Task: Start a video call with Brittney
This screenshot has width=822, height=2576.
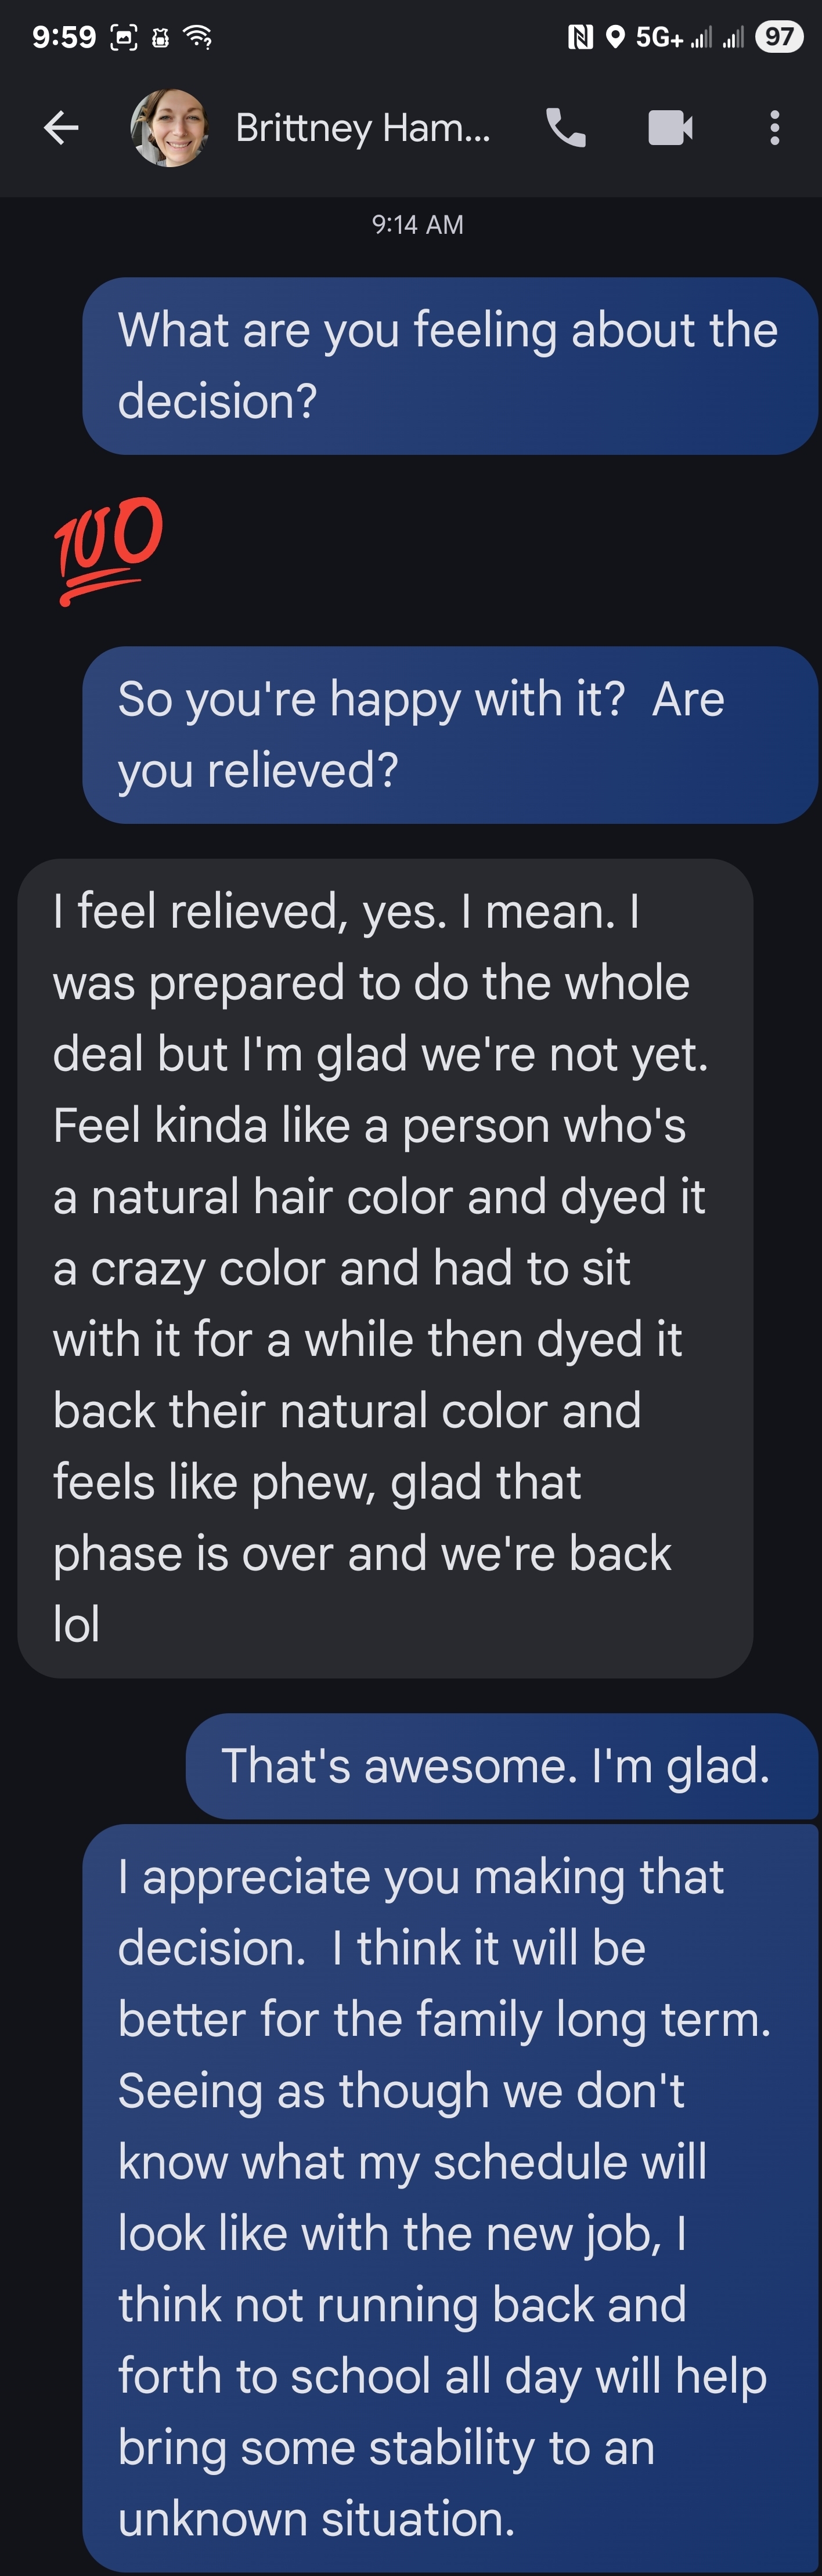Action: [x=670, y=128]
